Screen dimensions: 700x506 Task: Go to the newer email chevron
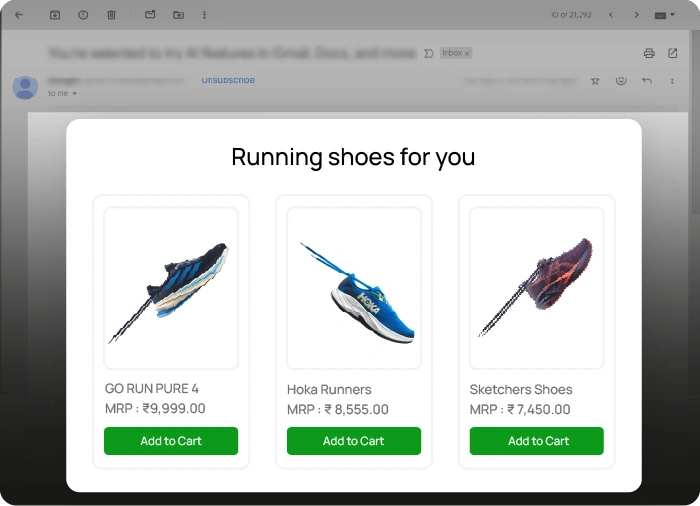point(611,15)
